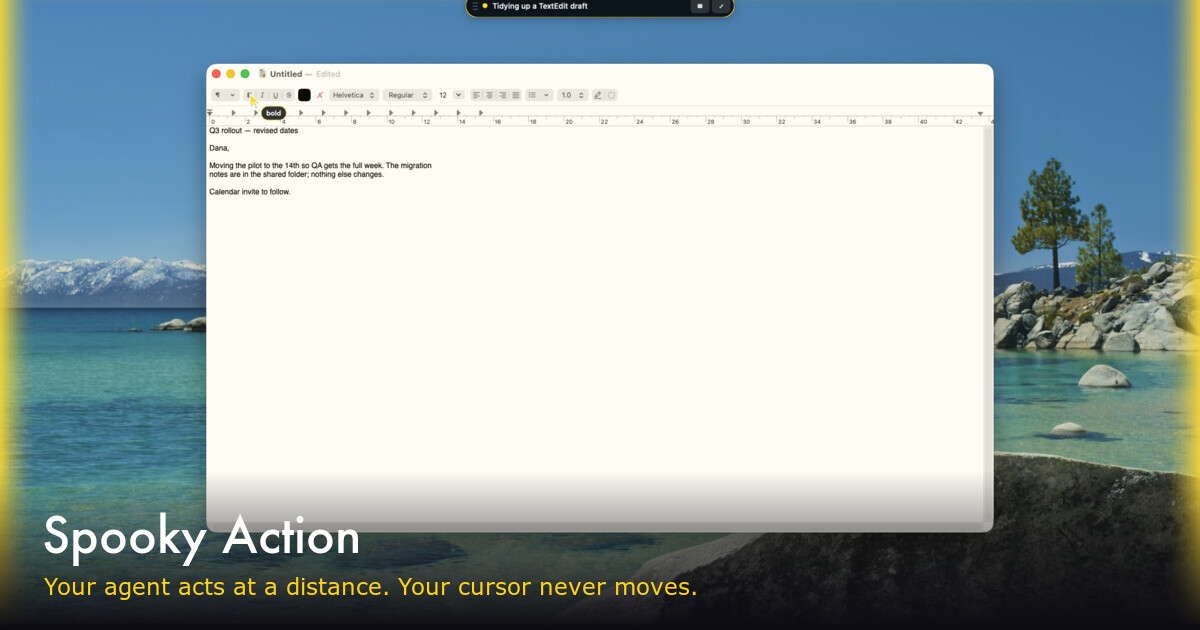
Task: Click the circle icon at the toolbar end
Action: pyautogui.click(x=612, y=95)
